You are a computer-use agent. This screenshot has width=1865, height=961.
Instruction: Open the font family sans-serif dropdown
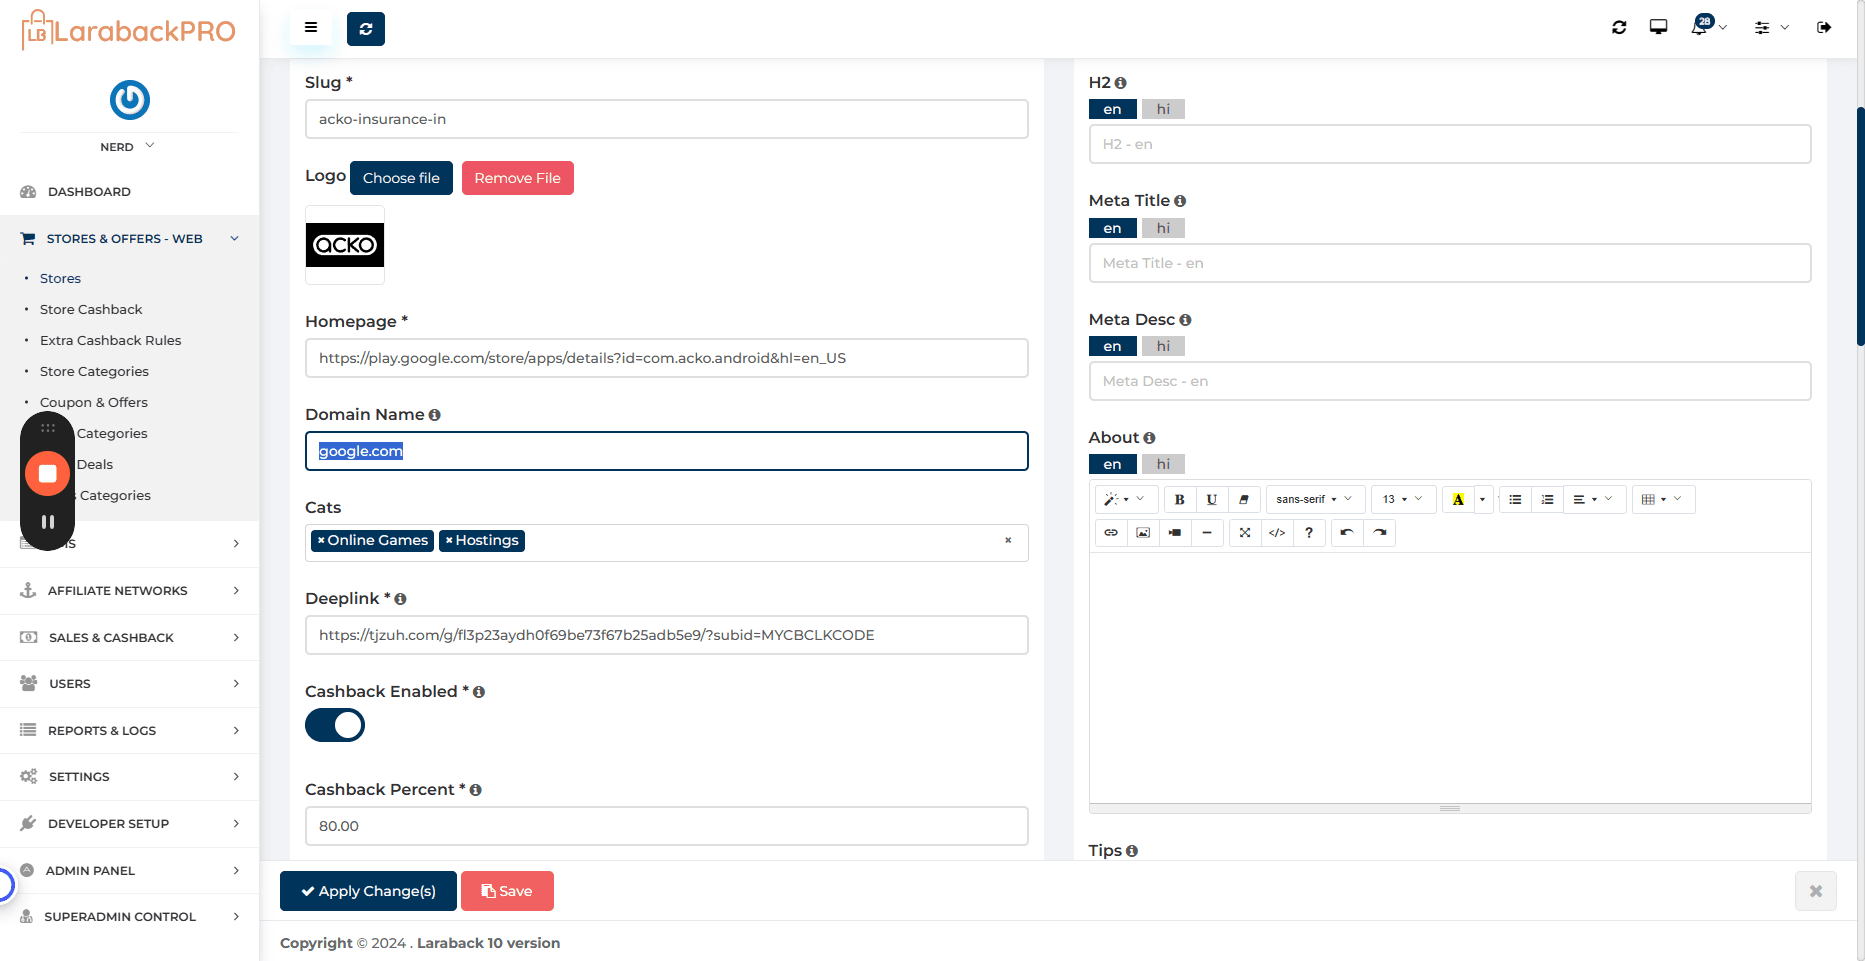(1313, 499)
